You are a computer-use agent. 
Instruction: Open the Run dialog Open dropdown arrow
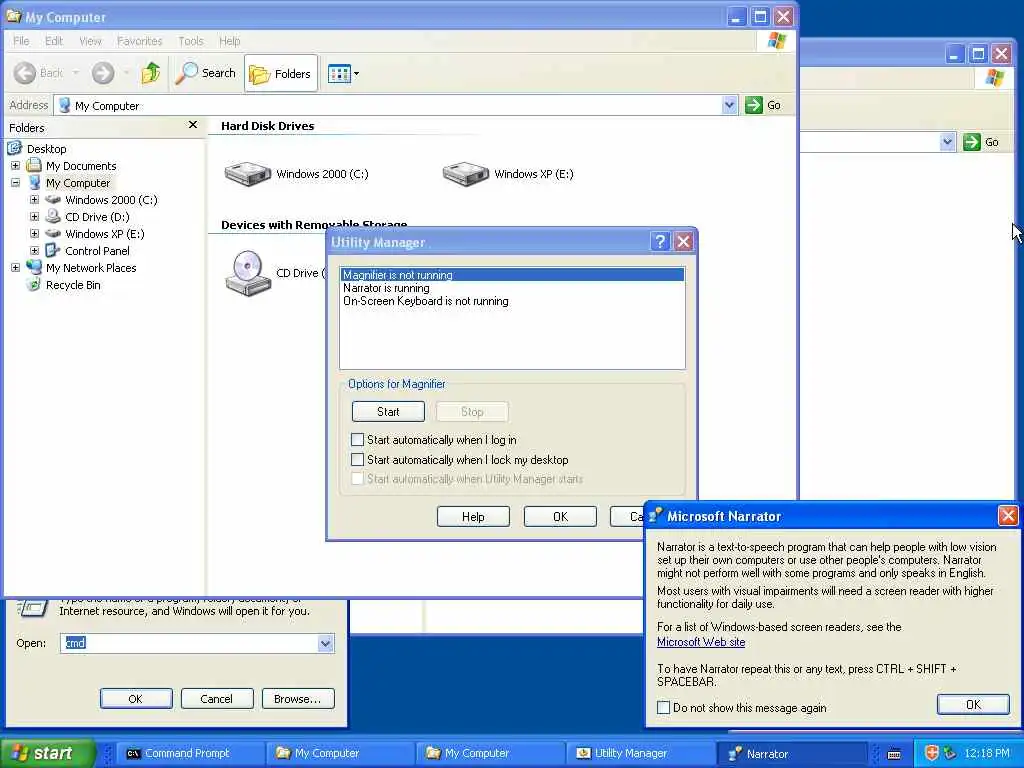pyautogui.click(x=326, y=643)
